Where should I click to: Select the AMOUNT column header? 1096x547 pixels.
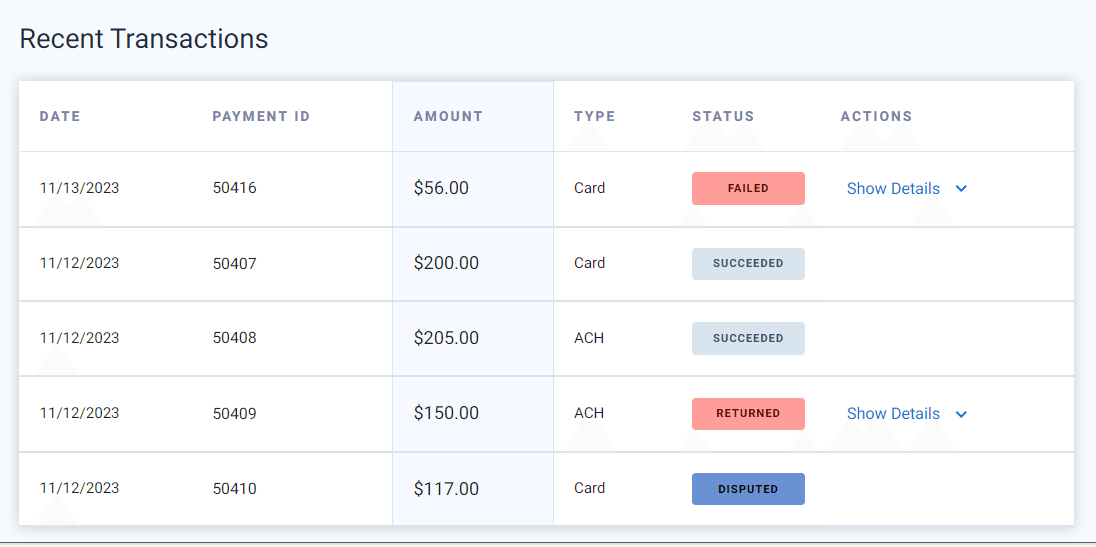point(448,117)
